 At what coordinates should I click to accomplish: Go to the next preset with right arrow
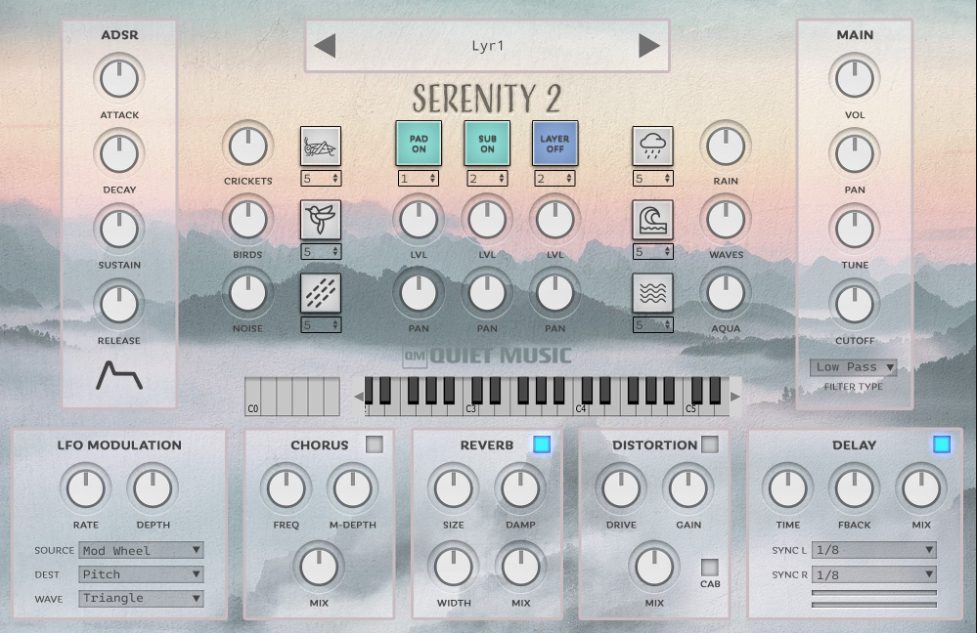(649, 46)
